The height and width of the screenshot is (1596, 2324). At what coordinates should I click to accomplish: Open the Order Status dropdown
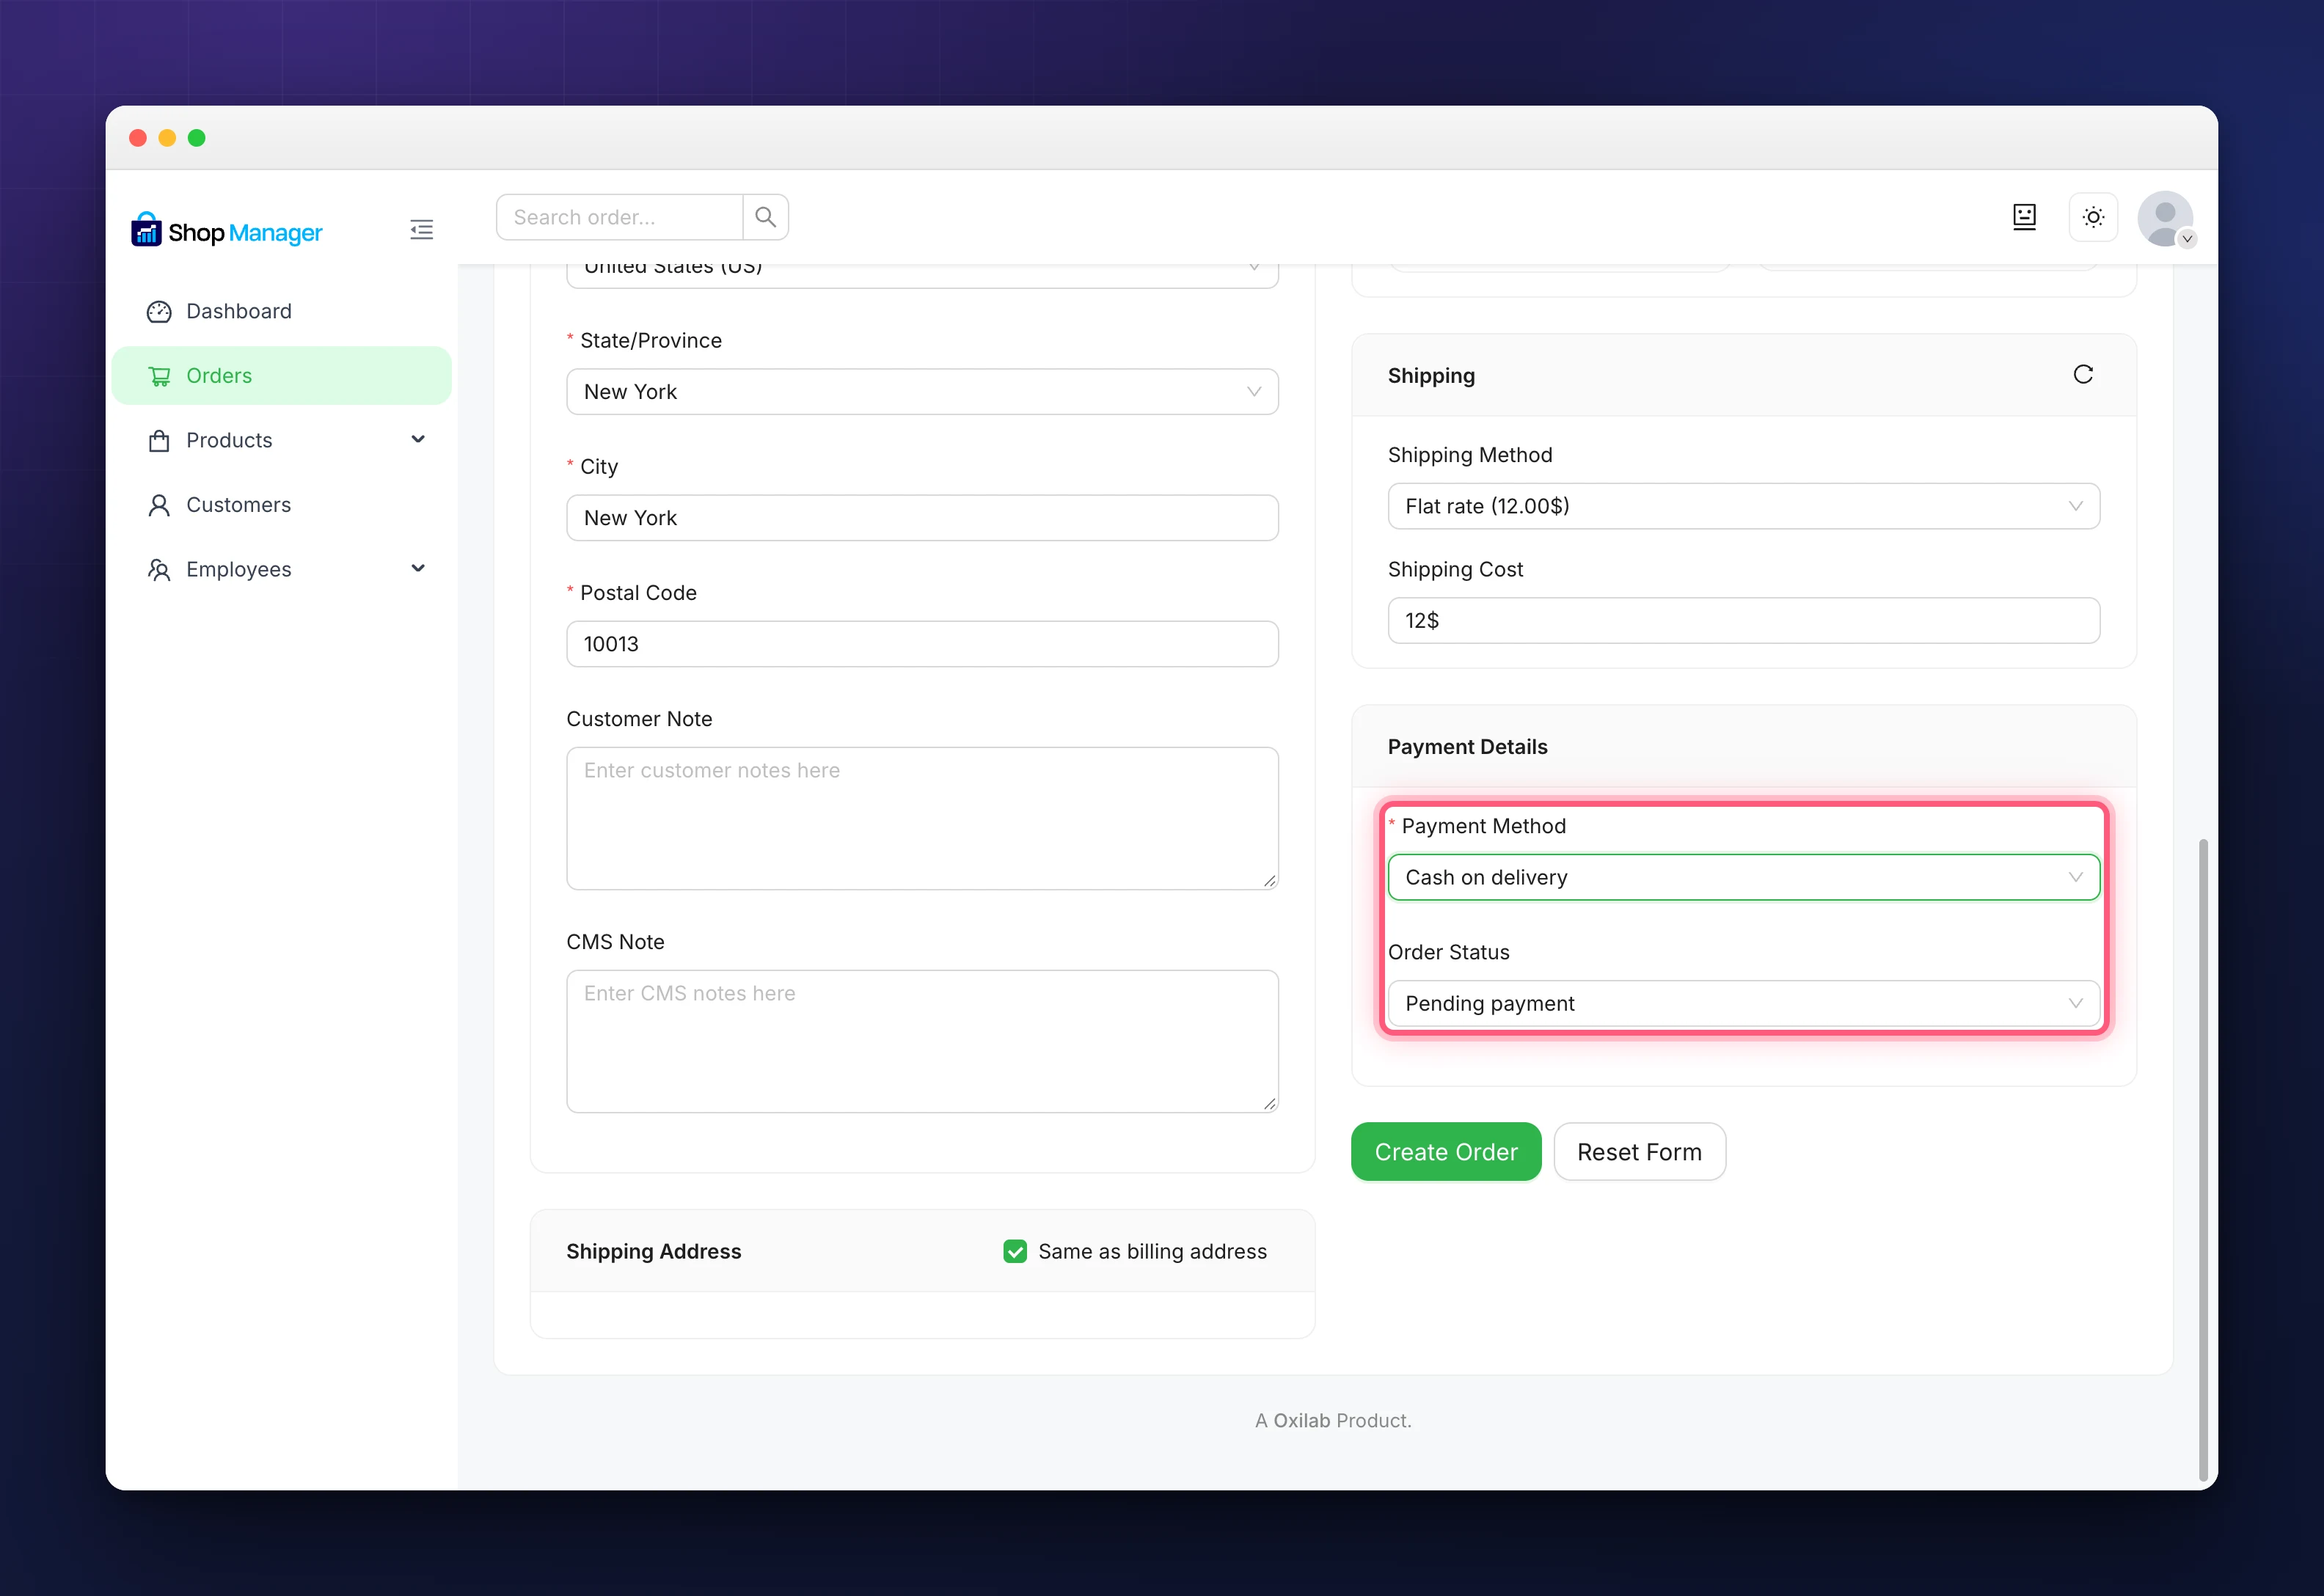pyautogui.click(x=1743, y=1003)
